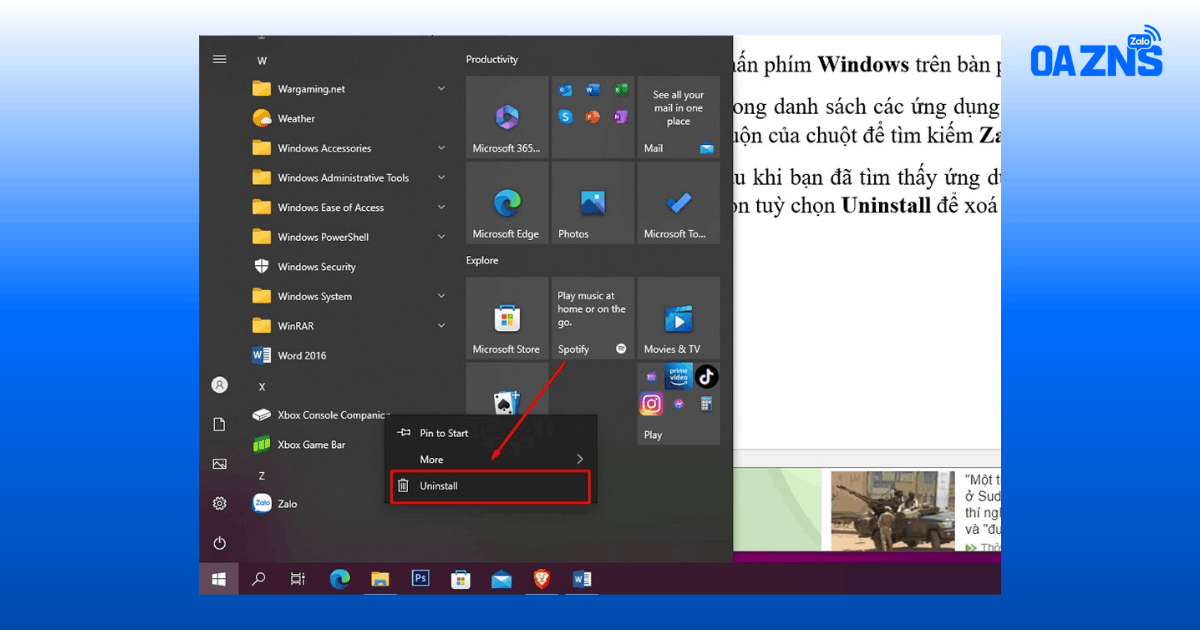
Task: Switch to Word on the taskbar
Action: [x=582, y=578]
